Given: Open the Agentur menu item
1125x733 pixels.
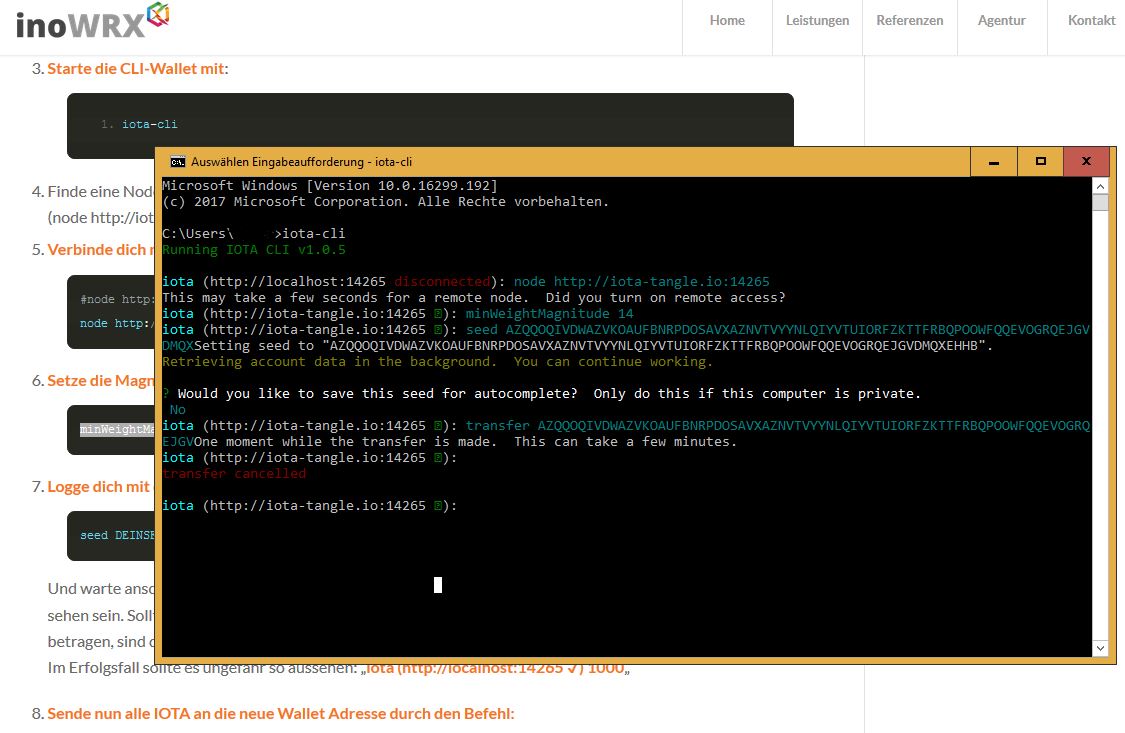Looking at the screenshot, I should 1002,21.
